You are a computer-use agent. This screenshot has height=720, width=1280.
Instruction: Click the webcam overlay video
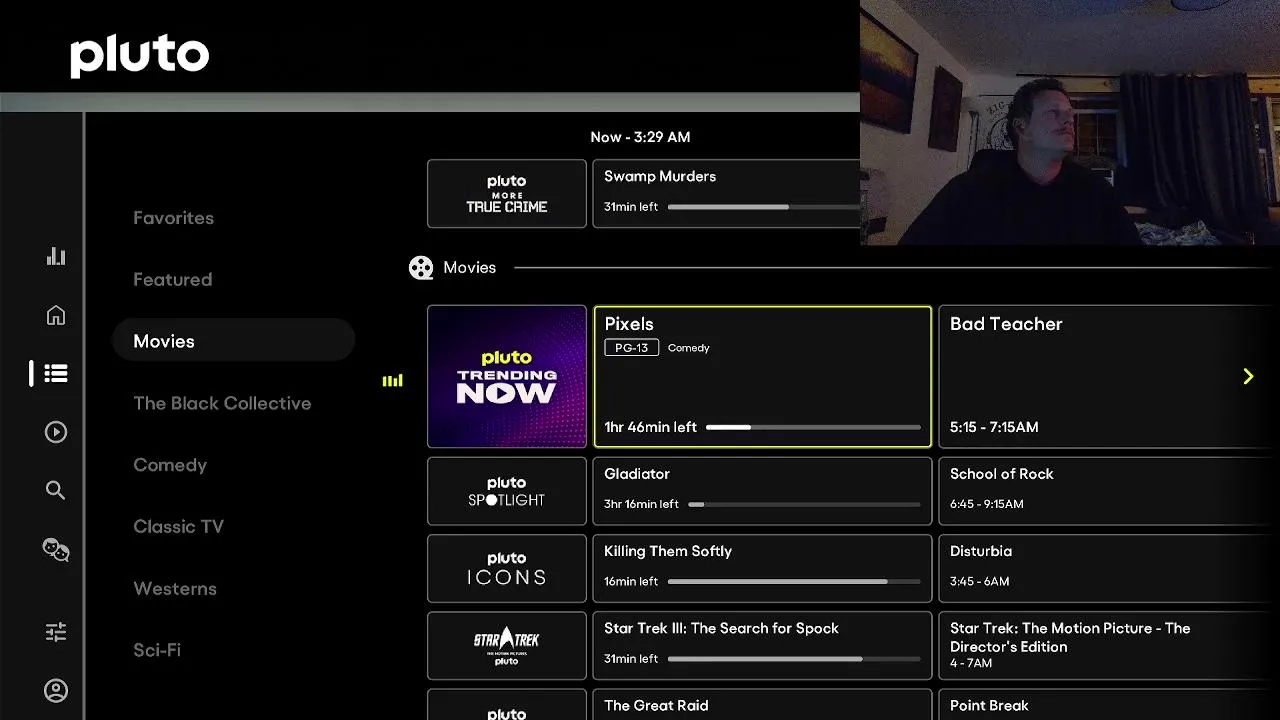click(1070, 122)
